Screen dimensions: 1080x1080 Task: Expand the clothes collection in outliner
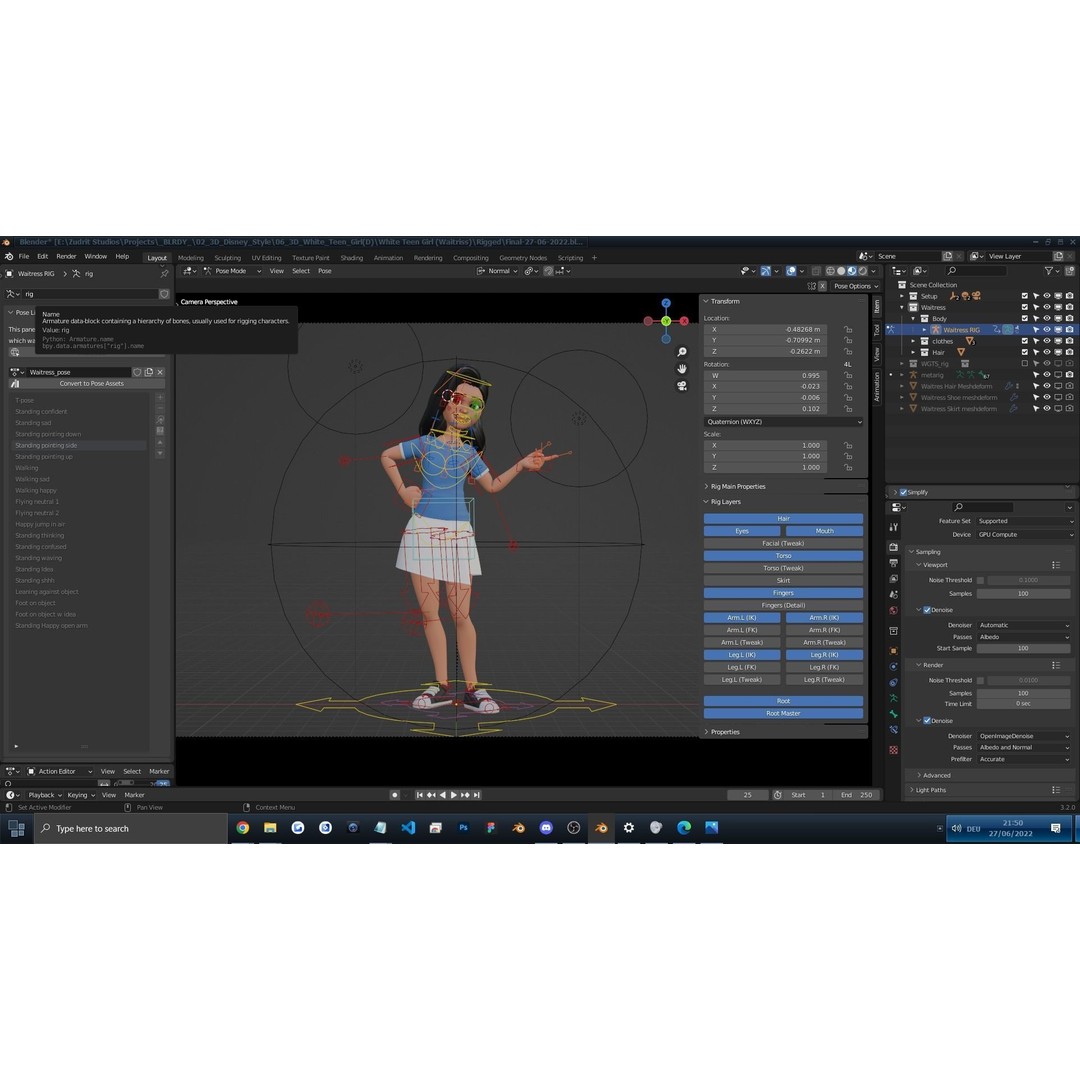coord(913,341)
